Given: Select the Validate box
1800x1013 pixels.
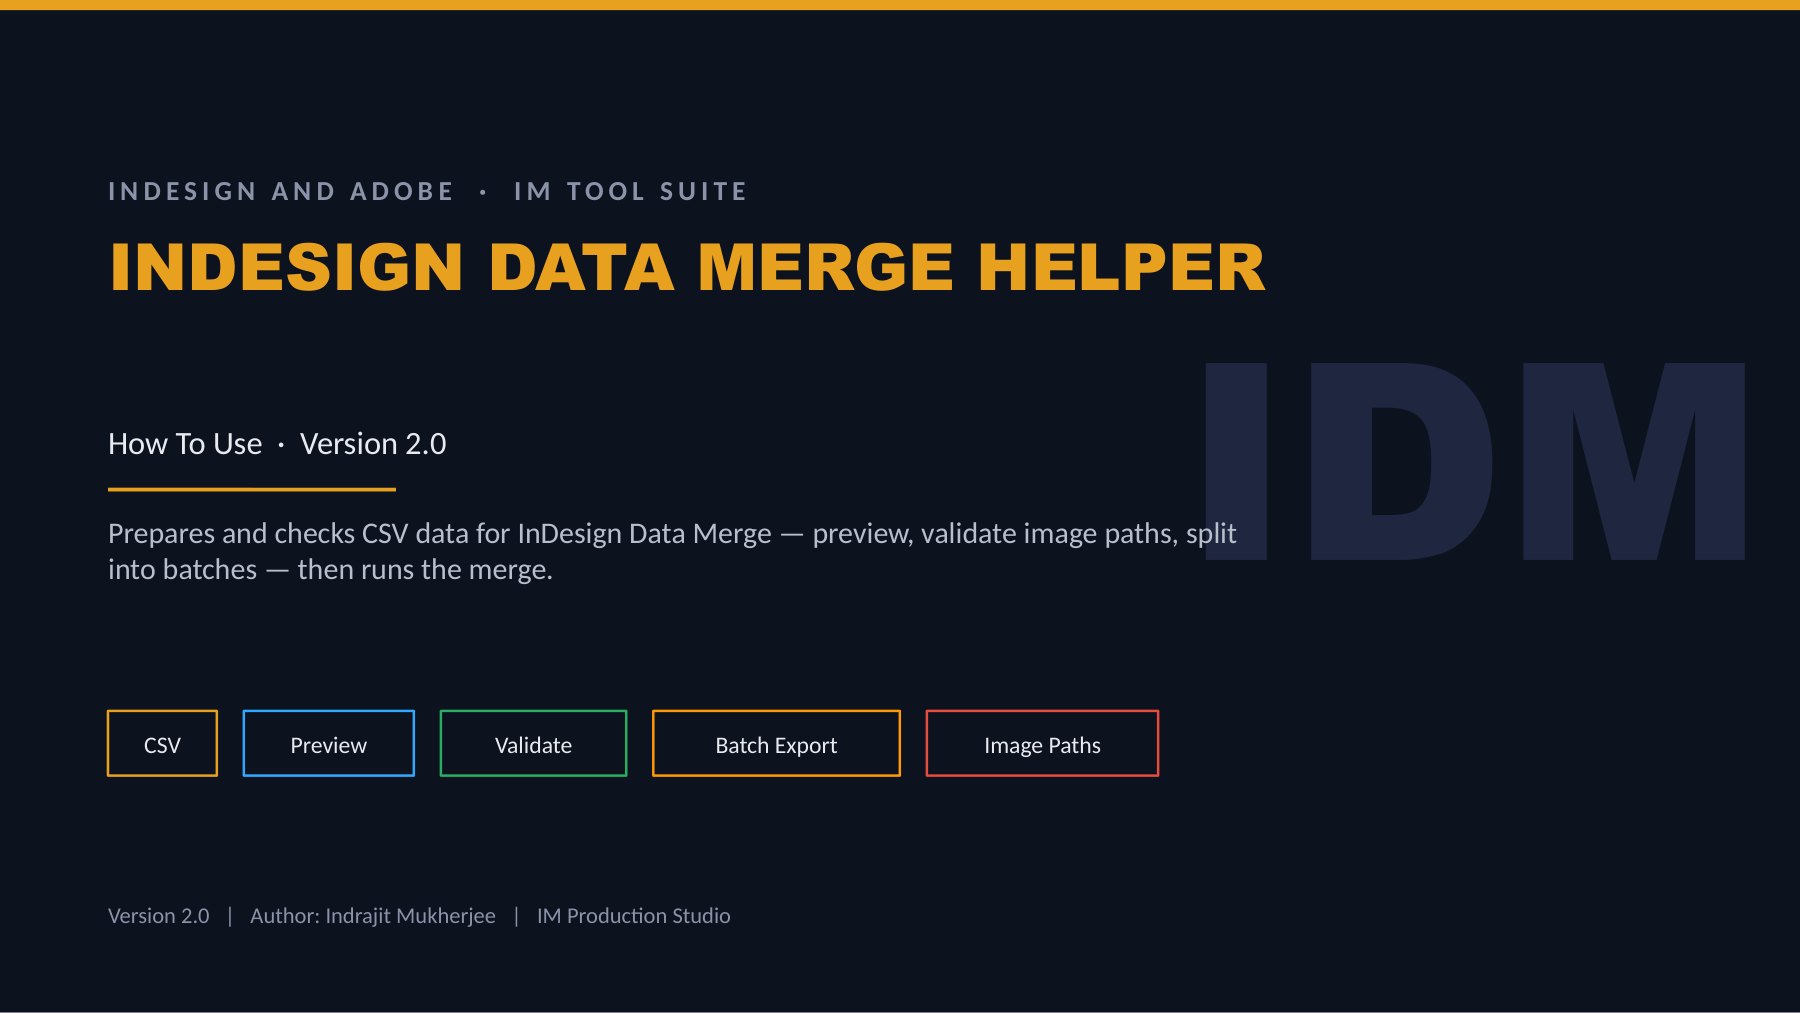Looking at the screenshot, I should click(x=533, y=743).
